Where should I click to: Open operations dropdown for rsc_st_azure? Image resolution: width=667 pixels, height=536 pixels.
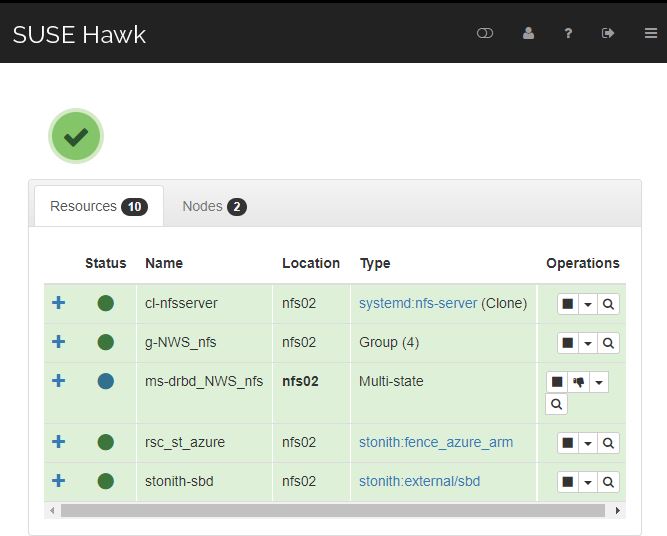click(x=588, y=443)
